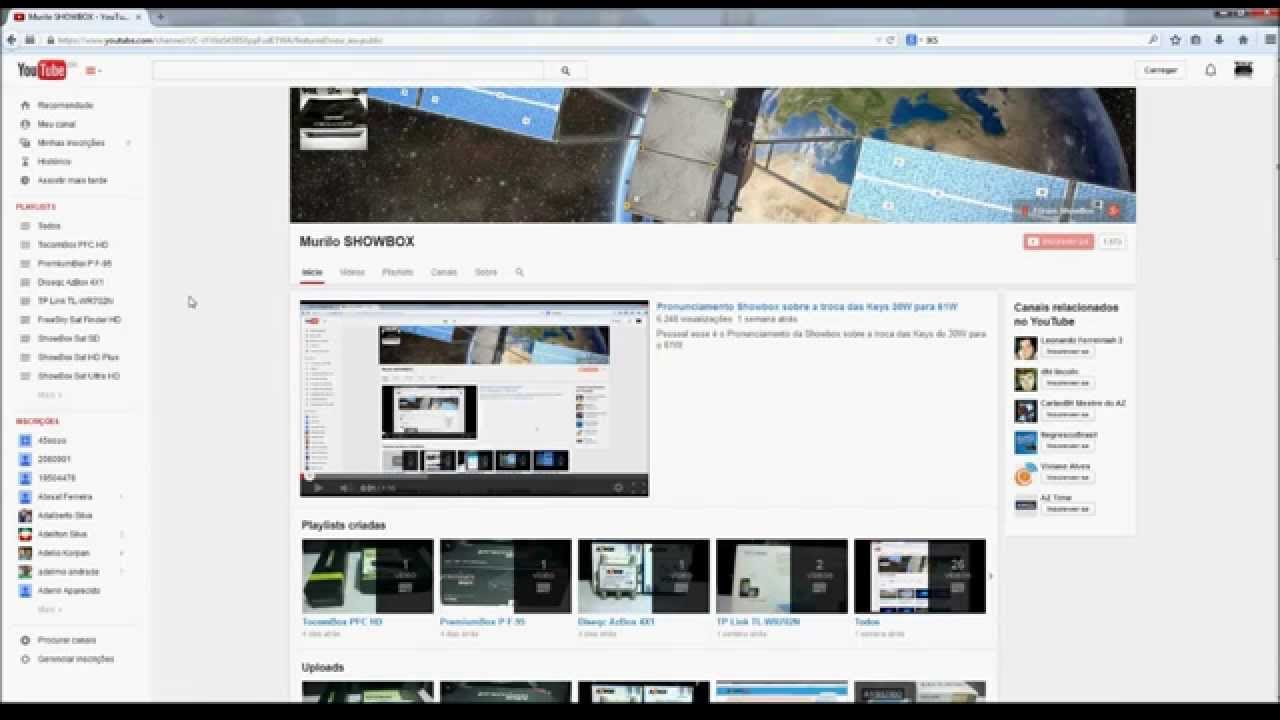Click the YouTube search field
The image size is (1280, 720).
click(x=348, y=71)
